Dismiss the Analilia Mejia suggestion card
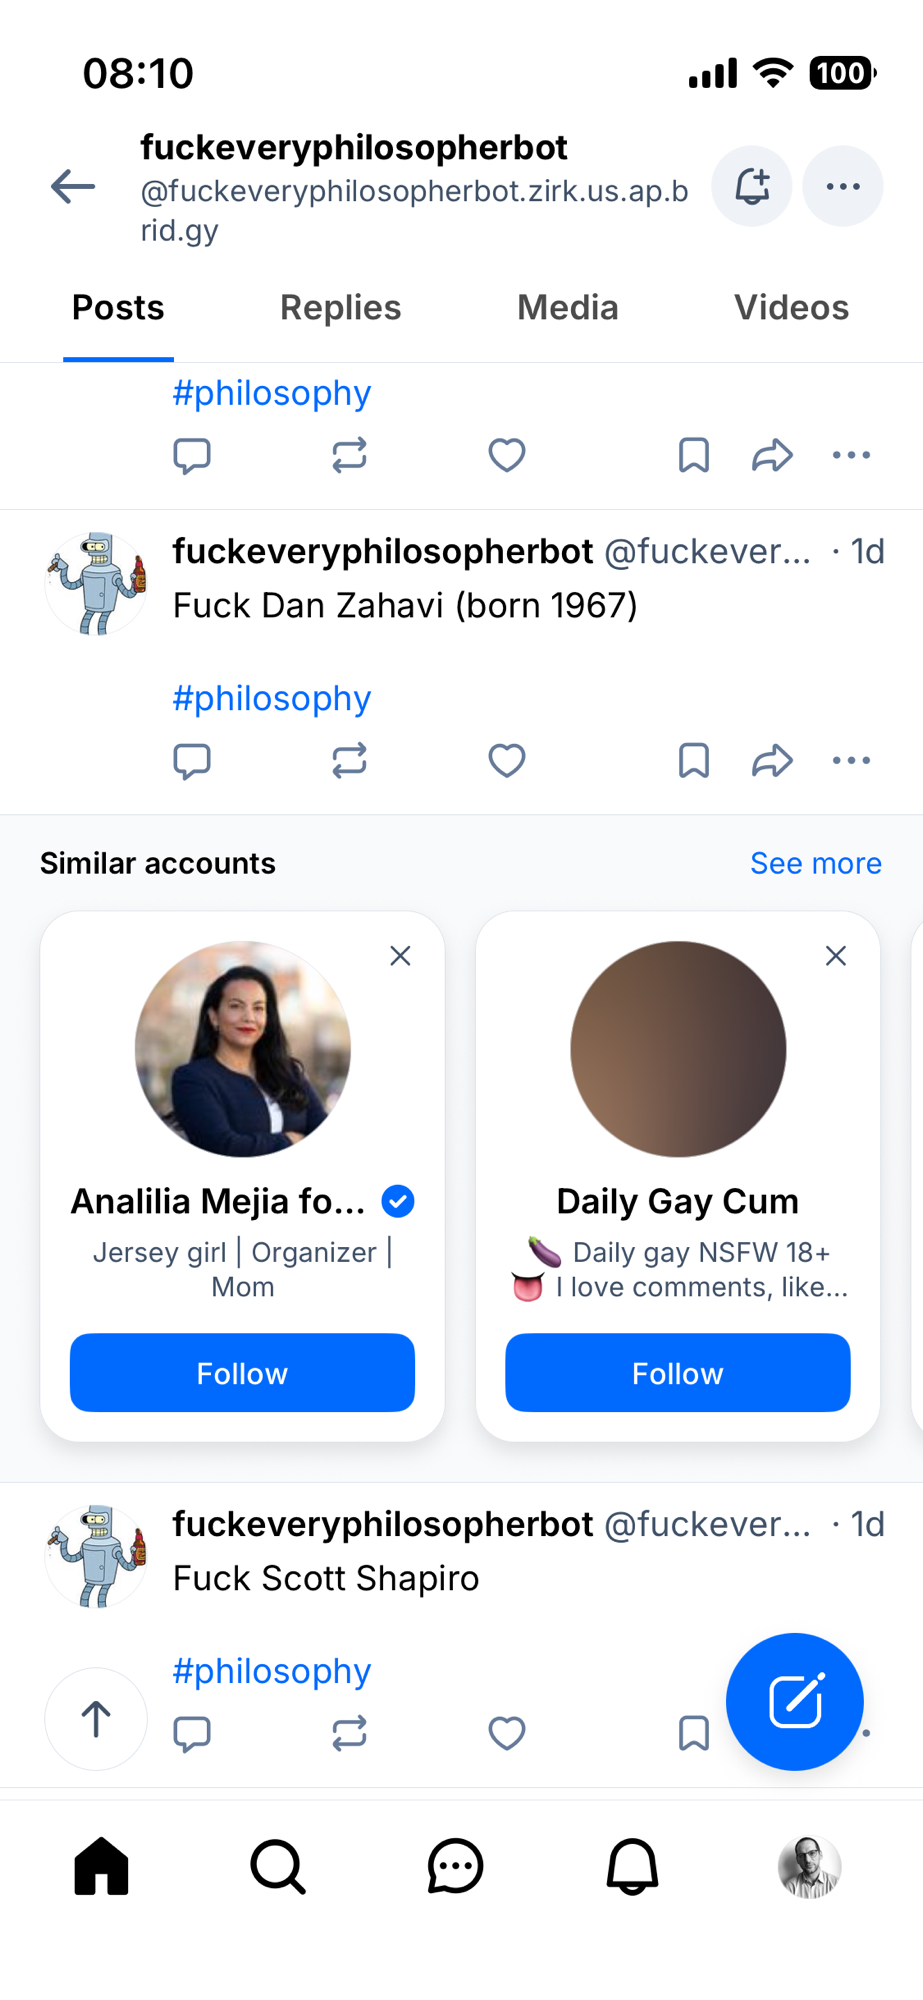923x2000 pixels. [400, 956]
